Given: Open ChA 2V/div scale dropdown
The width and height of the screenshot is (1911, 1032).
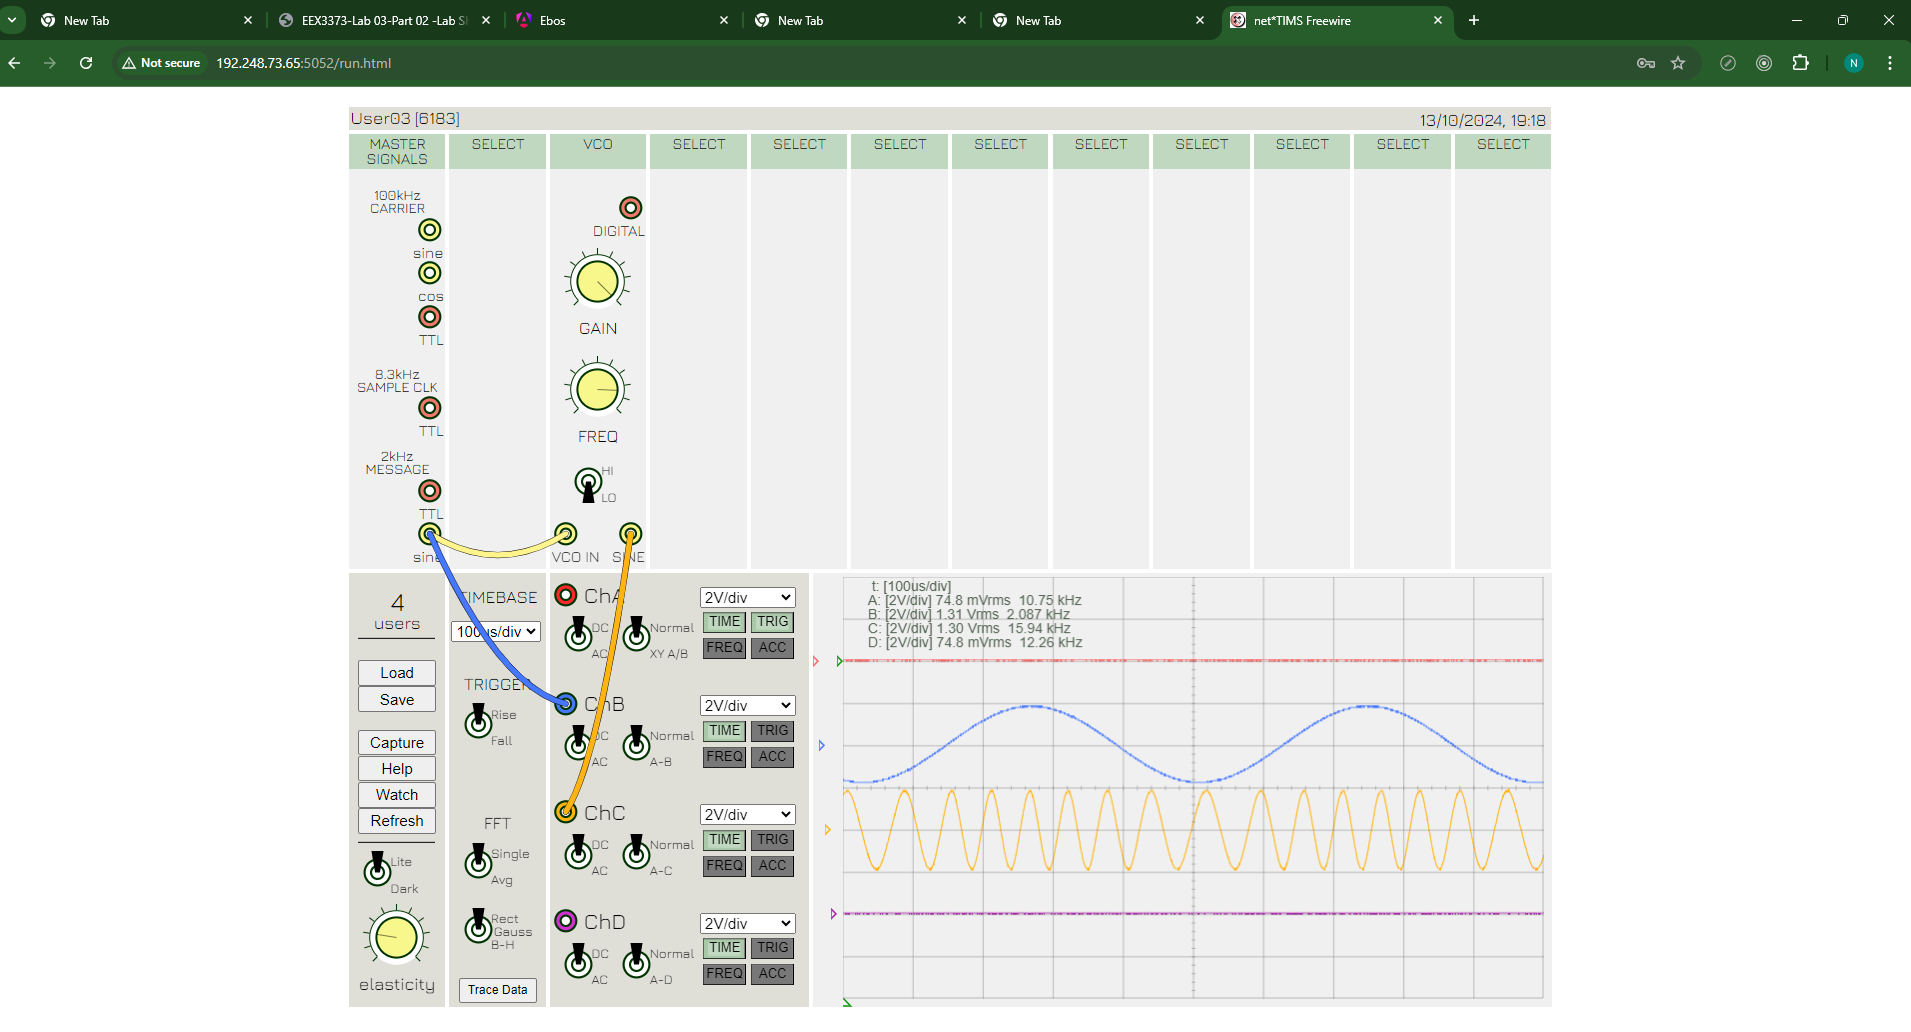Looking at the screenshot, I should [x=748, y=597].
